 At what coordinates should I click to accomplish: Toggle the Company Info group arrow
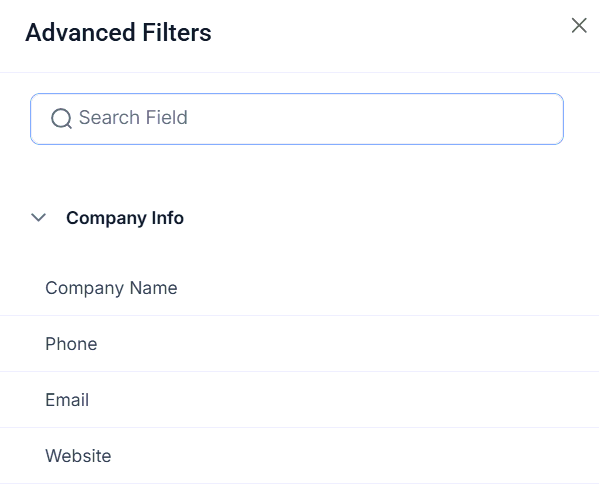[x=39, y=217]
